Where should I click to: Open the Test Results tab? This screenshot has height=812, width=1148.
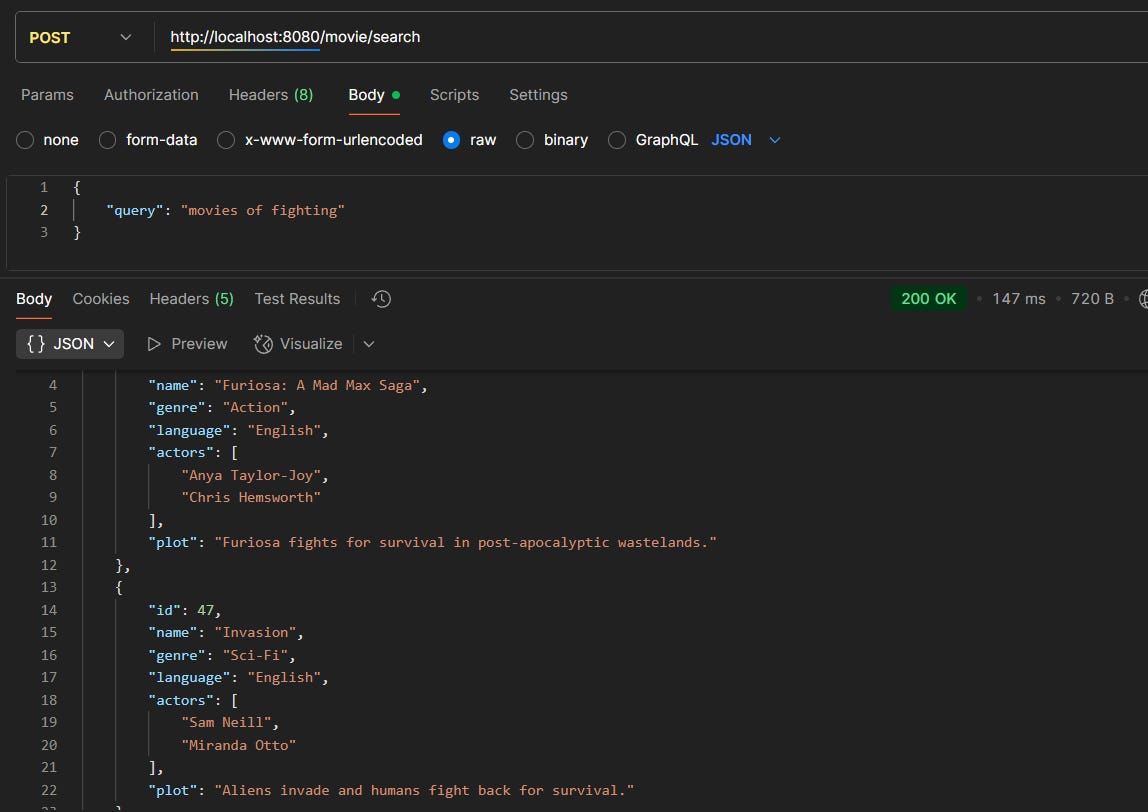click(297, 298)
